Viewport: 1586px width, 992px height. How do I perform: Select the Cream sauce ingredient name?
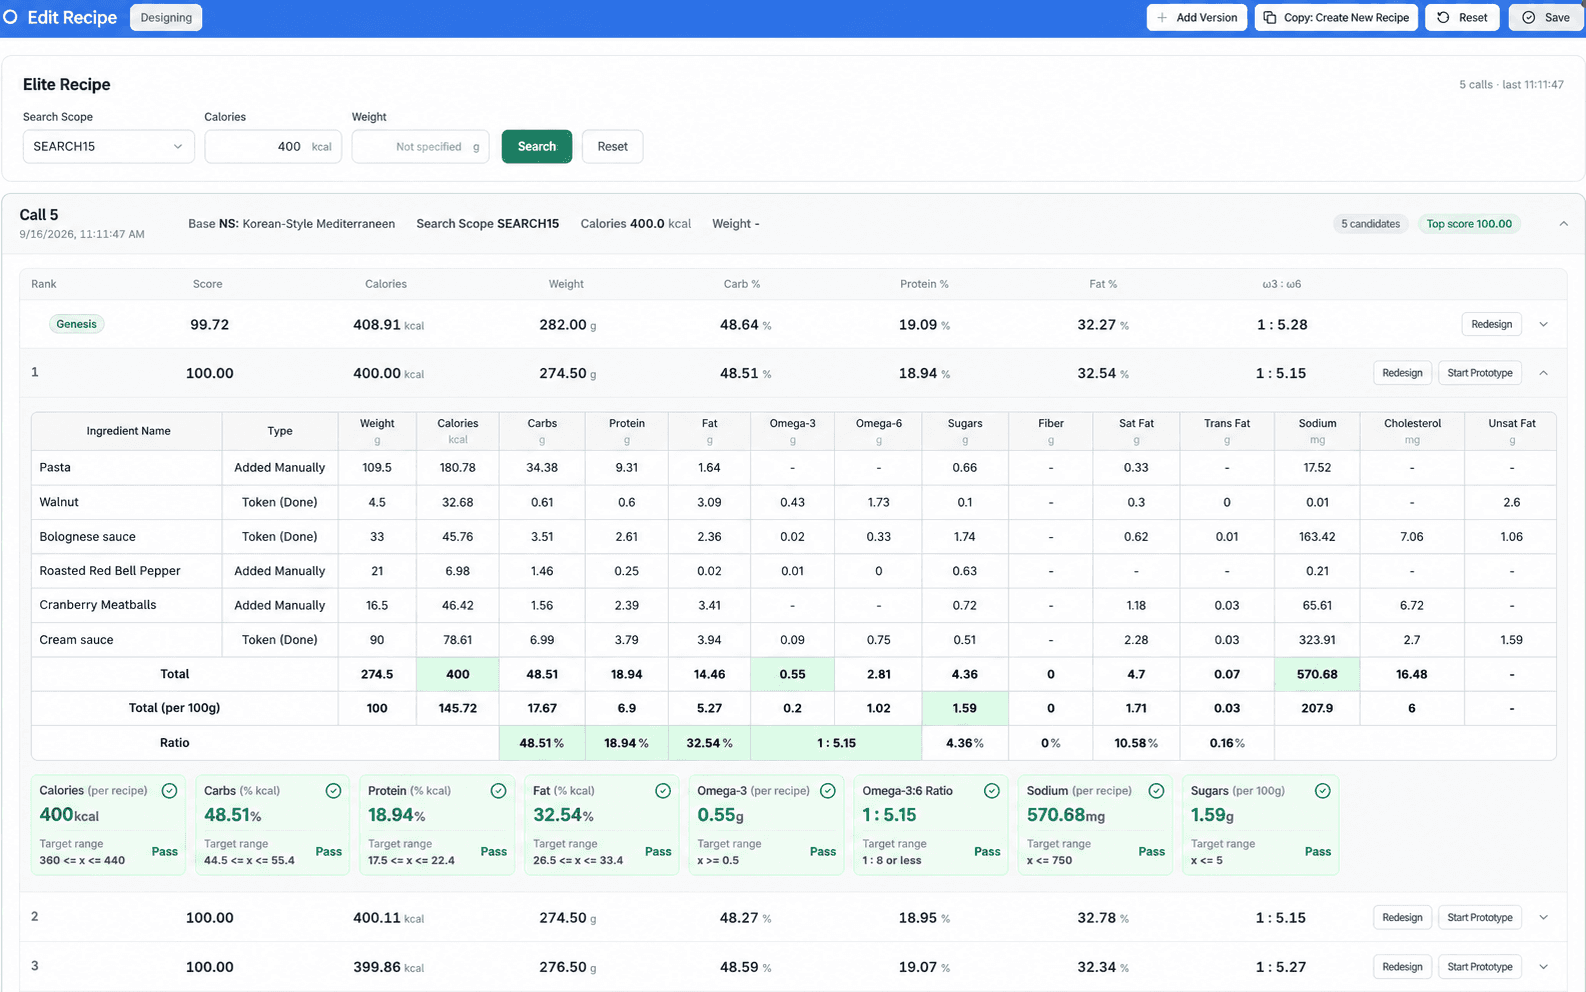pos(76,640)
